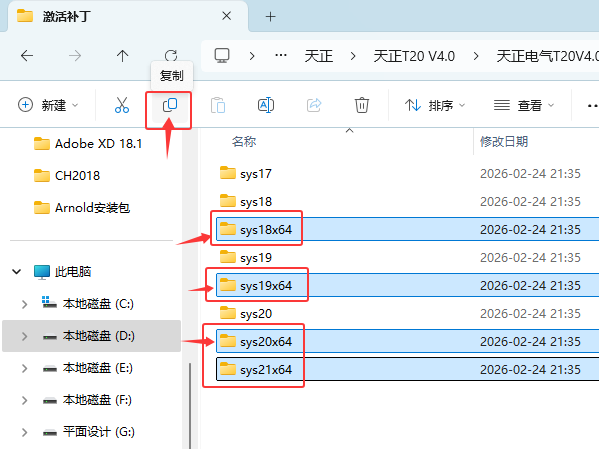Image resolution: width=599 pixels, height=449 pixels.
Task: Open the 排序 sort dropdown
Action: coord(435,105)
